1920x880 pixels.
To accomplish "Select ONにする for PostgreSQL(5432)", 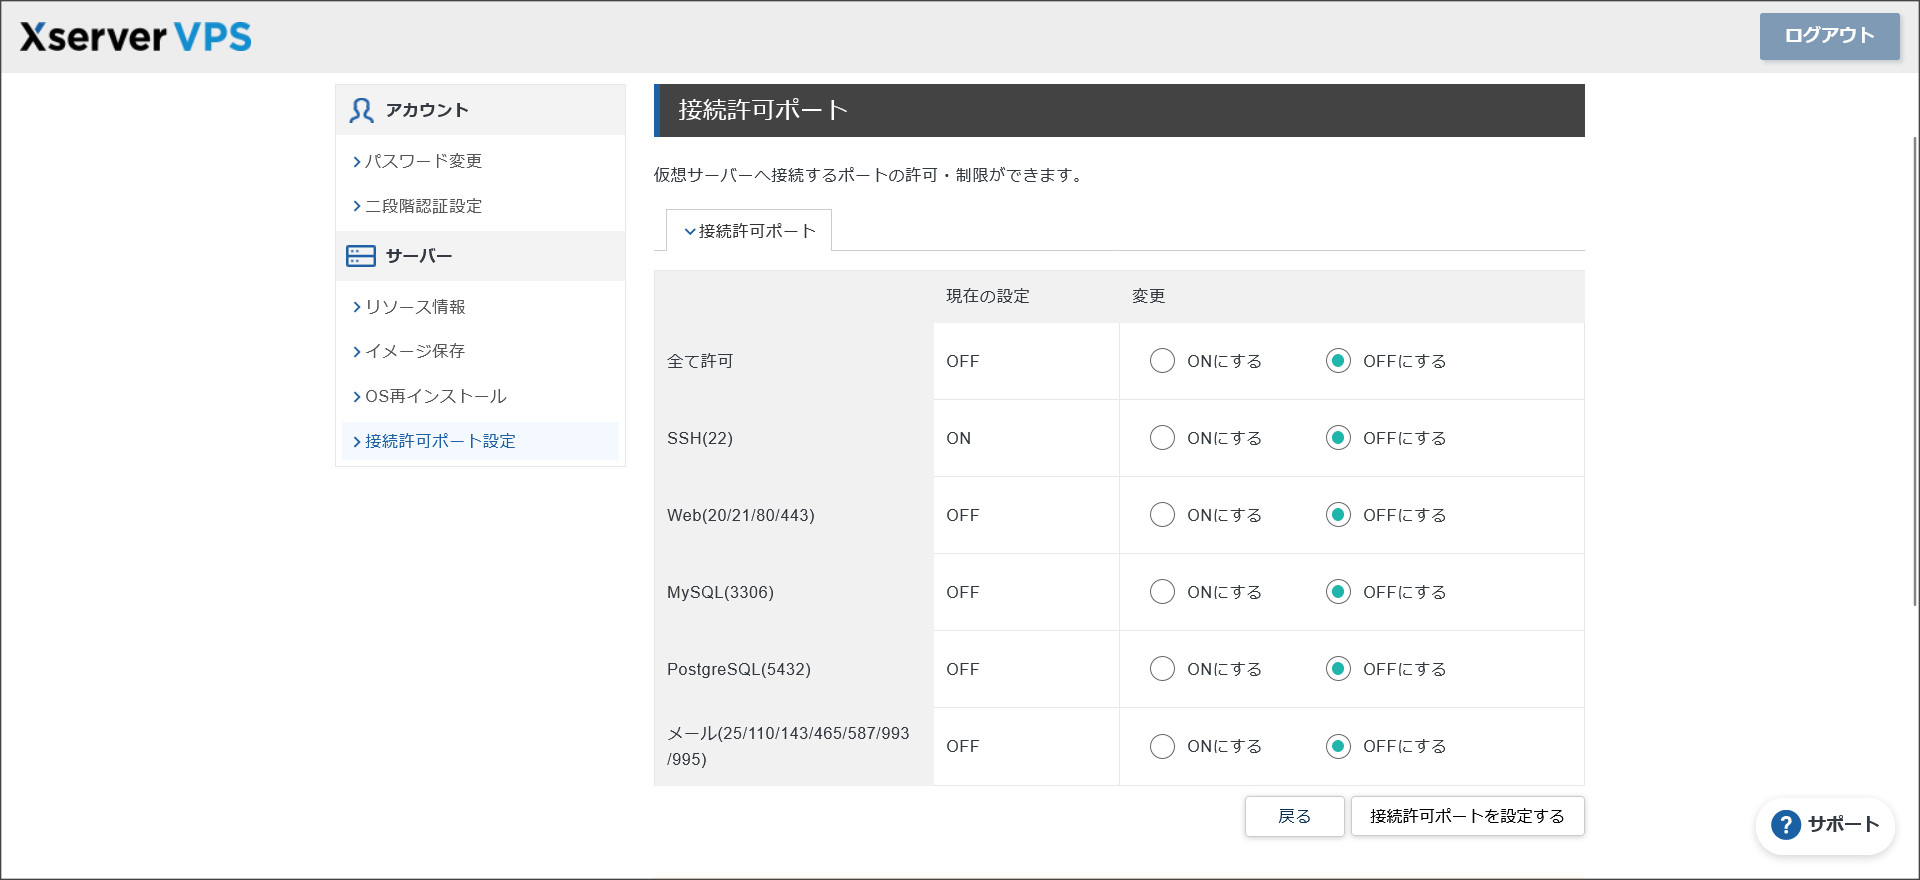I will point(1162,669).
